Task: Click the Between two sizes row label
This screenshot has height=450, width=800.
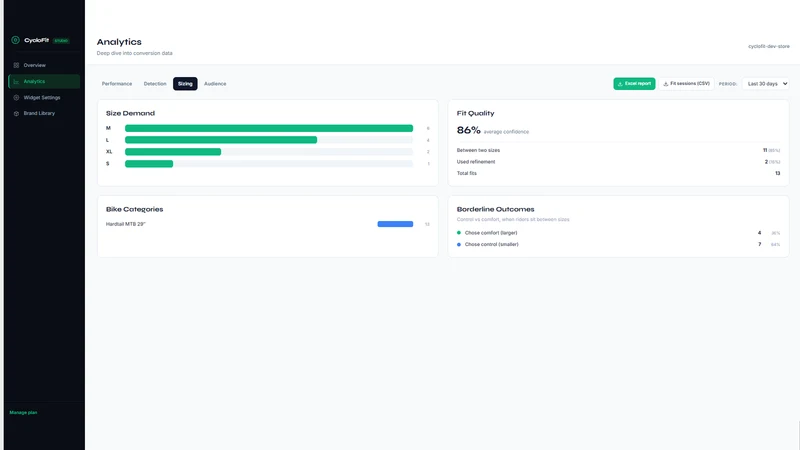Action: [478, 151]
